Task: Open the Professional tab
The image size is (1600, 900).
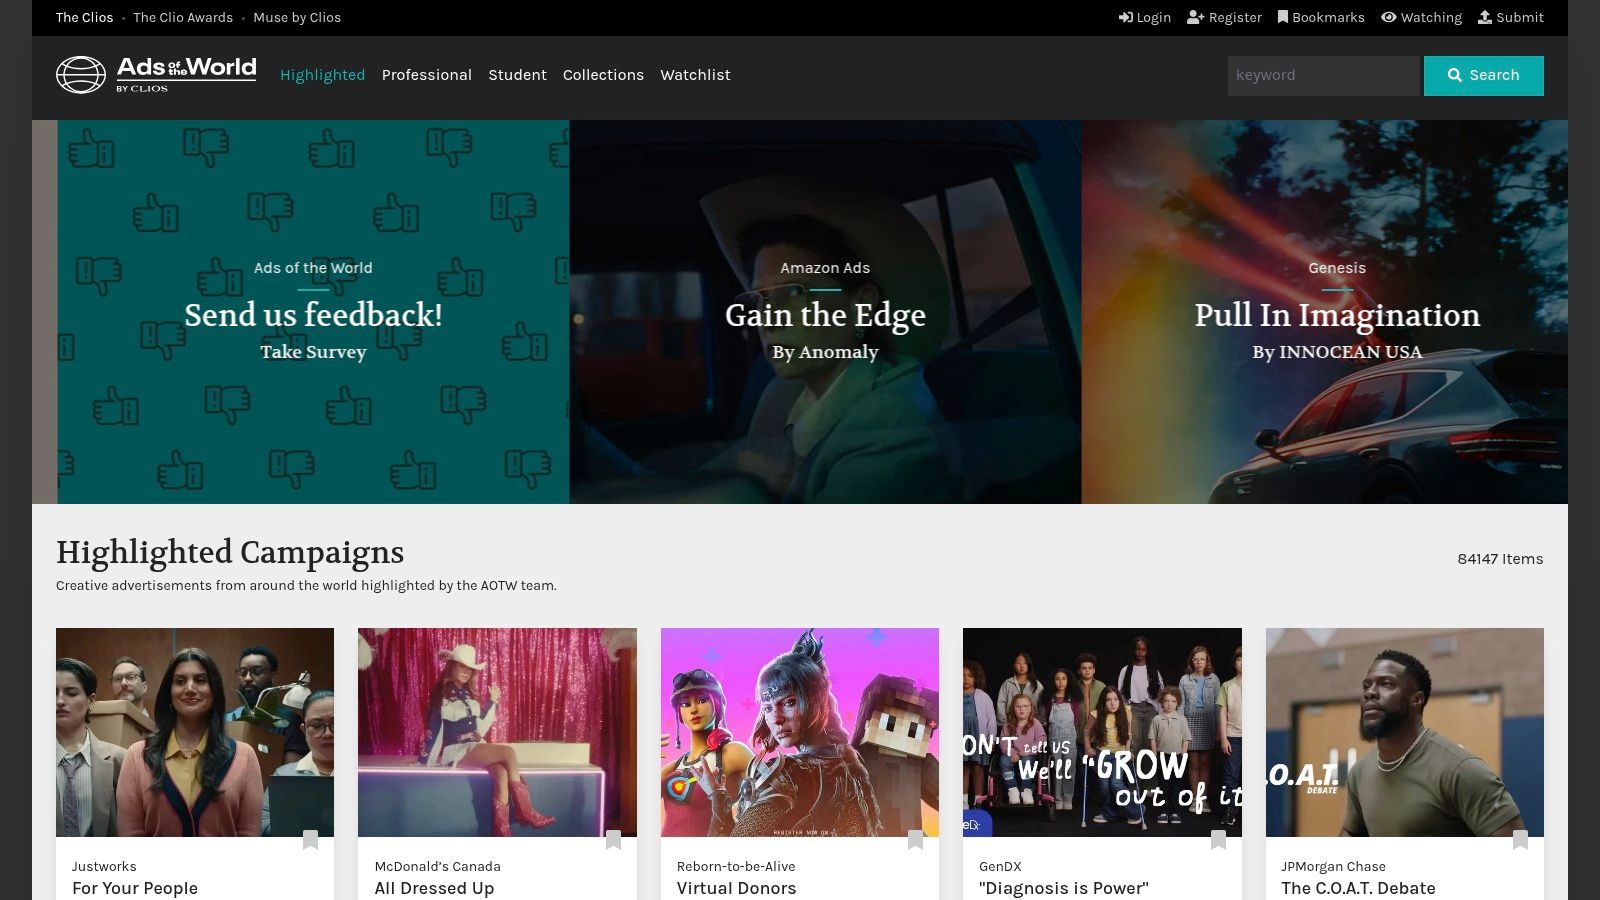Action: tap(427, 75)
